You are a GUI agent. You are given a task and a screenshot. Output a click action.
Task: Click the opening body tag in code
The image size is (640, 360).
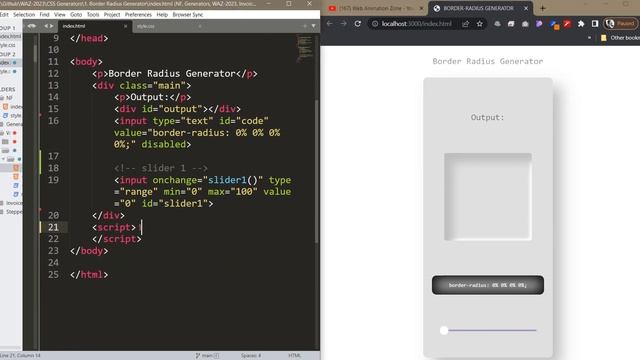click(x=86, y=62)
